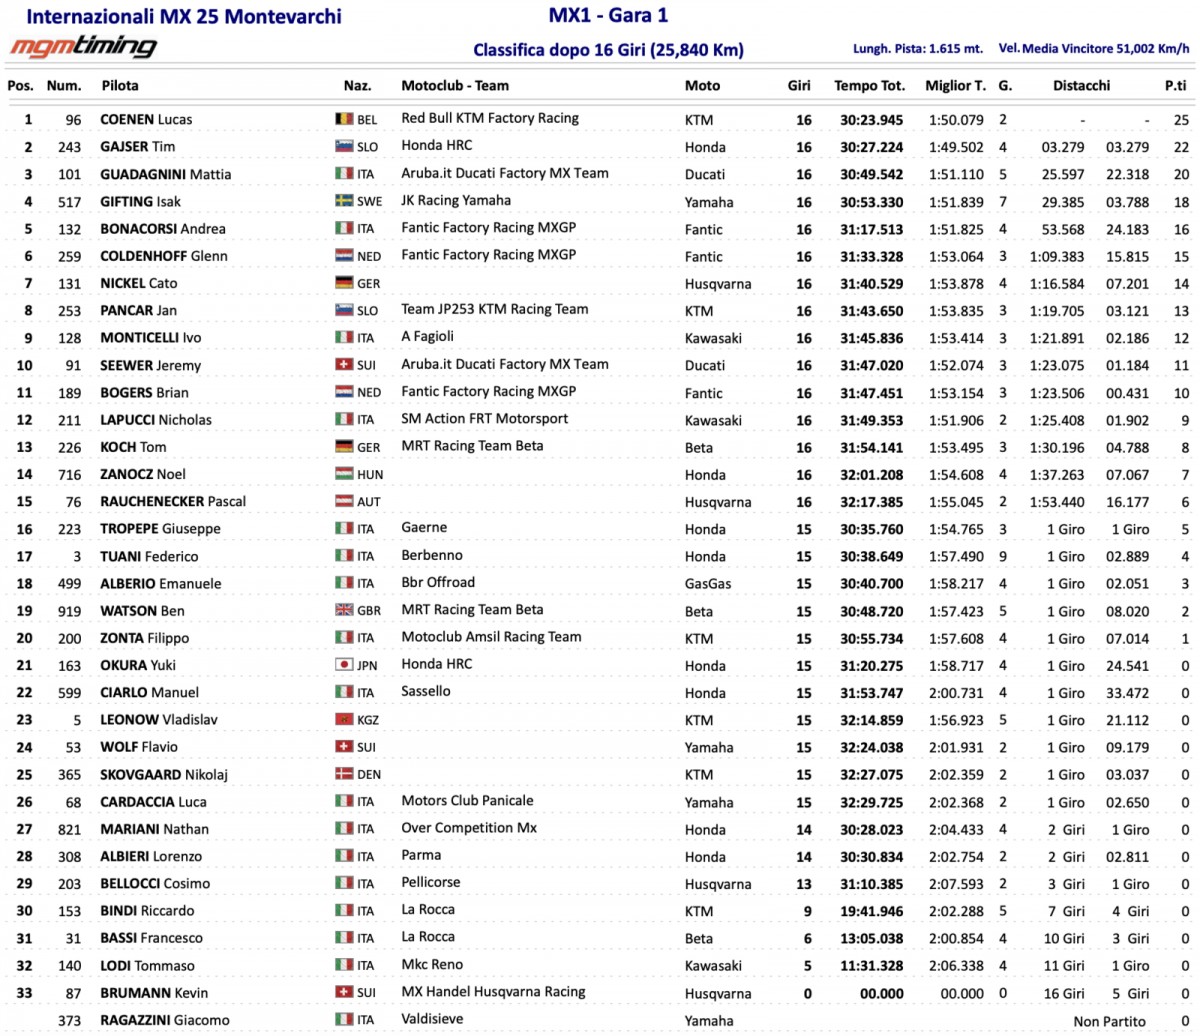Click total time 19:41.946 in BINDI's row
Image resolution: width=1200 pixels, height=1036 pixels.
[x=871, y=911]
